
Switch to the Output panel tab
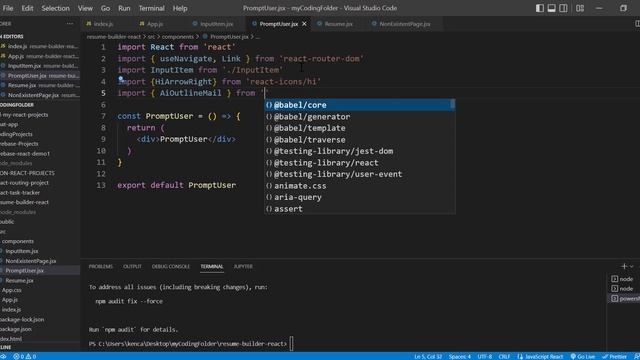132,267
